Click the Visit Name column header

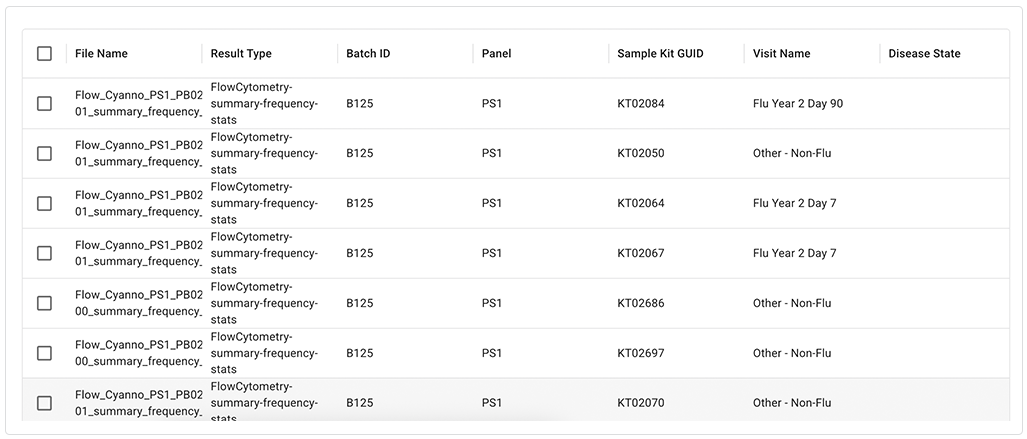pos(781,54)
